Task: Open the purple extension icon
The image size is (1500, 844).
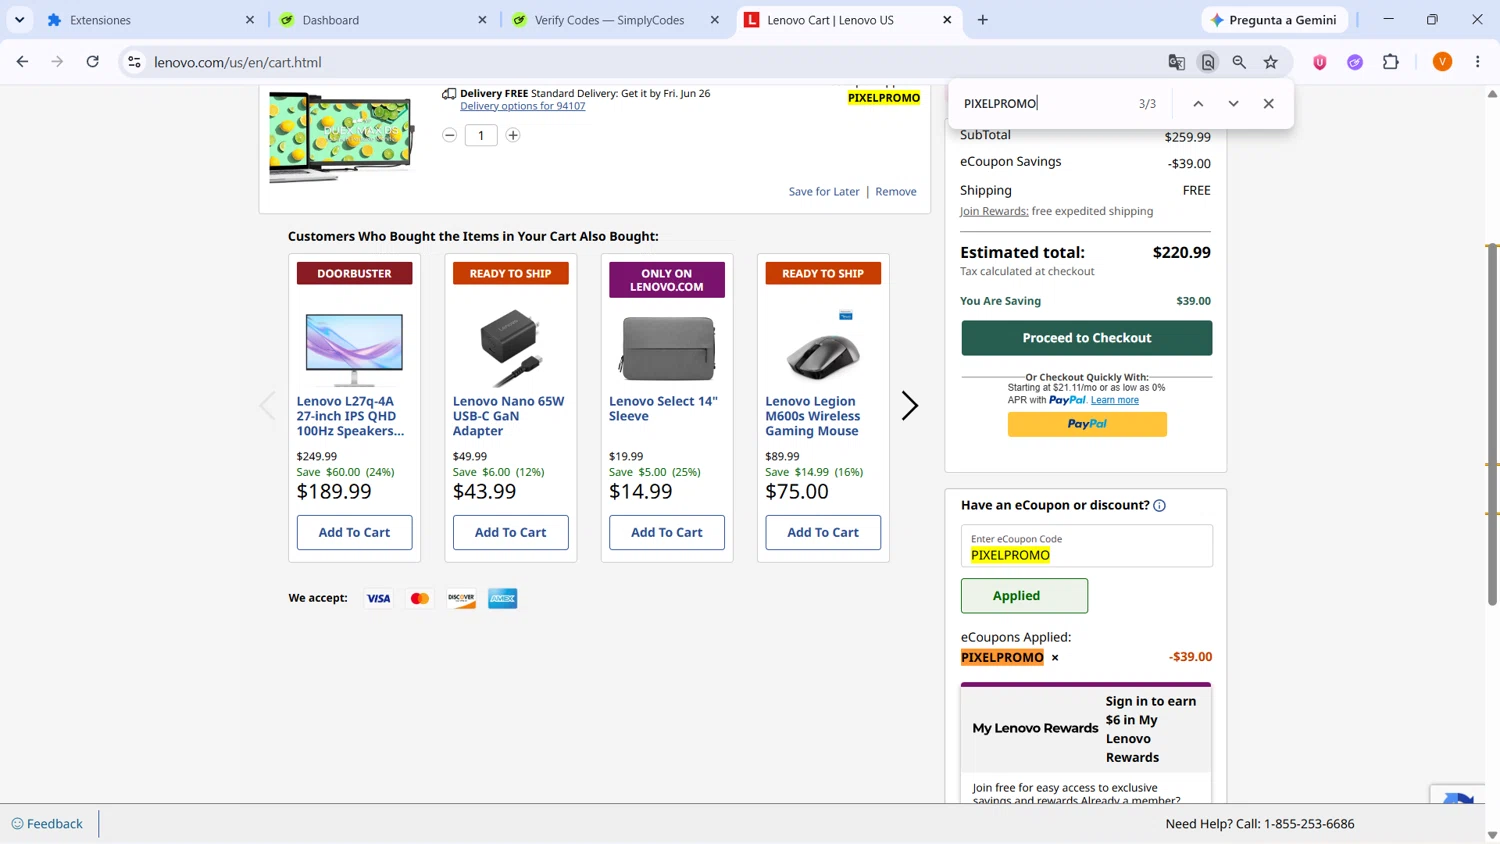Action: [1355, 62]
